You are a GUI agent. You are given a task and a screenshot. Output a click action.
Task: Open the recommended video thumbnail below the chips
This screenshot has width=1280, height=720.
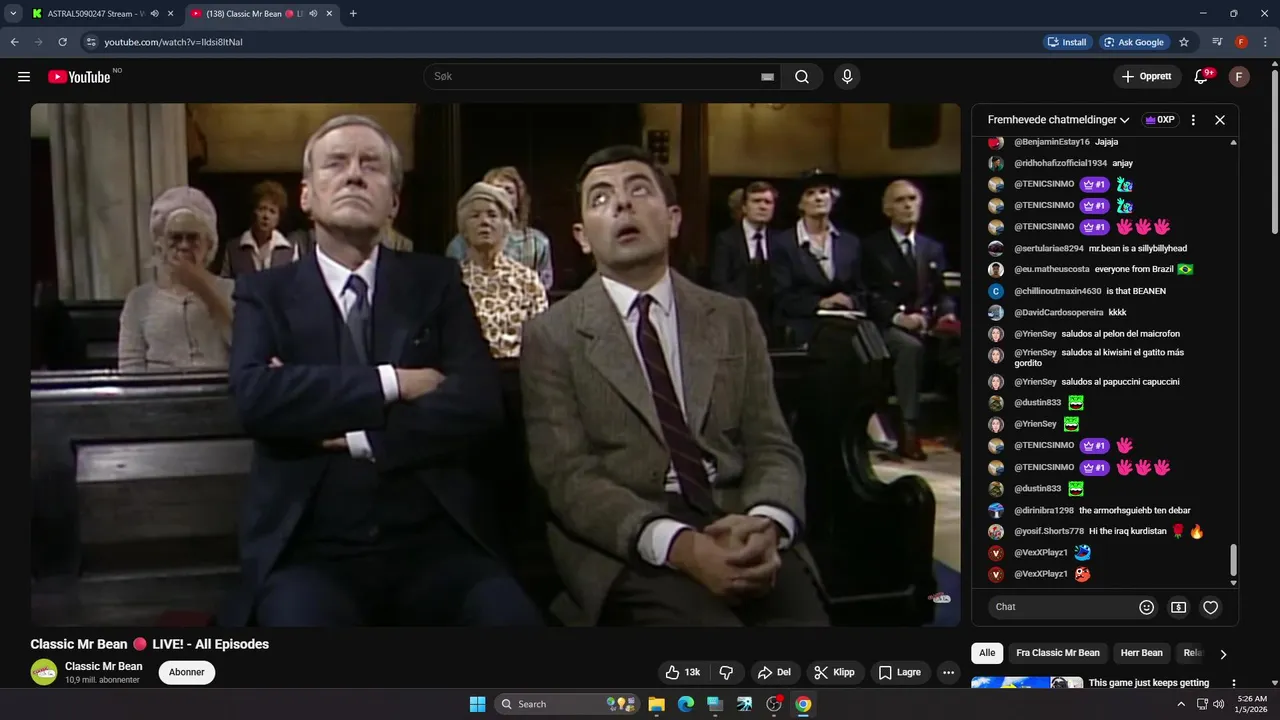point(1027,684)
